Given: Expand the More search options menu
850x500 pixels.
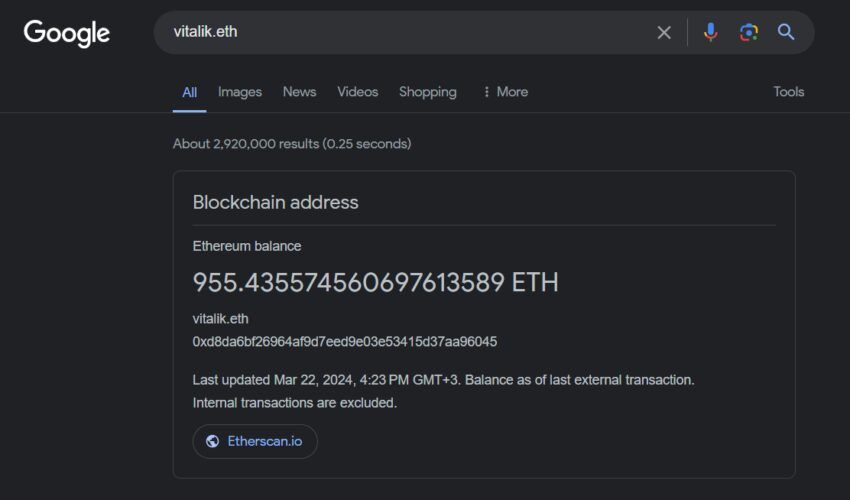Looking at the screenshot, I should pyautogui.click(x=505, y=92).
